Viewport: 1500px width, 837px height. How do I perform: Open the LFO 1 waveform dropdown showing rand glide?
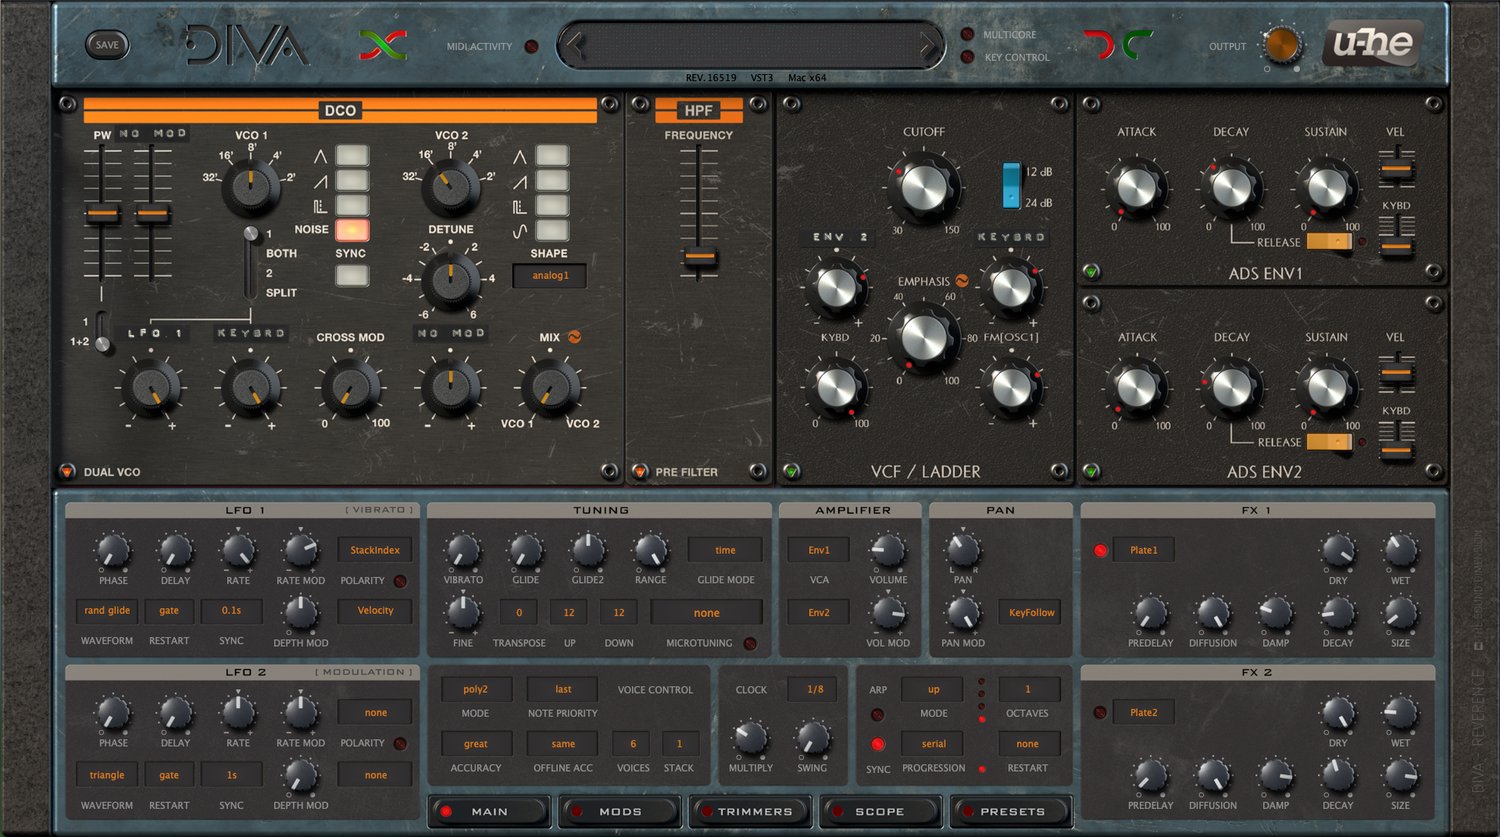tap(107, 610)
